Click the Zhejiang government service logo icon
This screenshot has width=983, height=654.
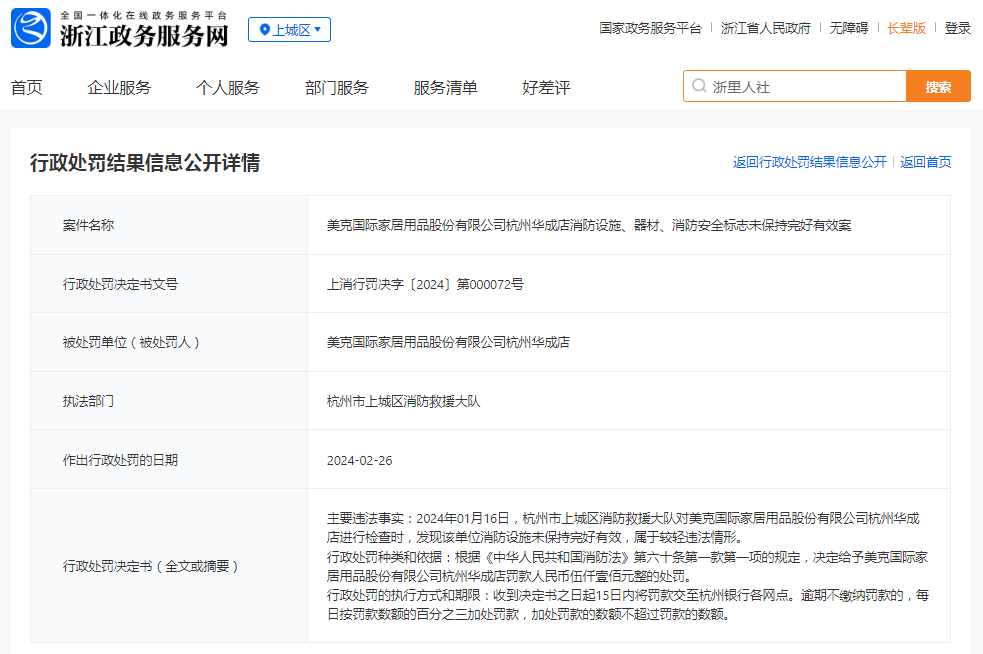(x=31, y=28)
